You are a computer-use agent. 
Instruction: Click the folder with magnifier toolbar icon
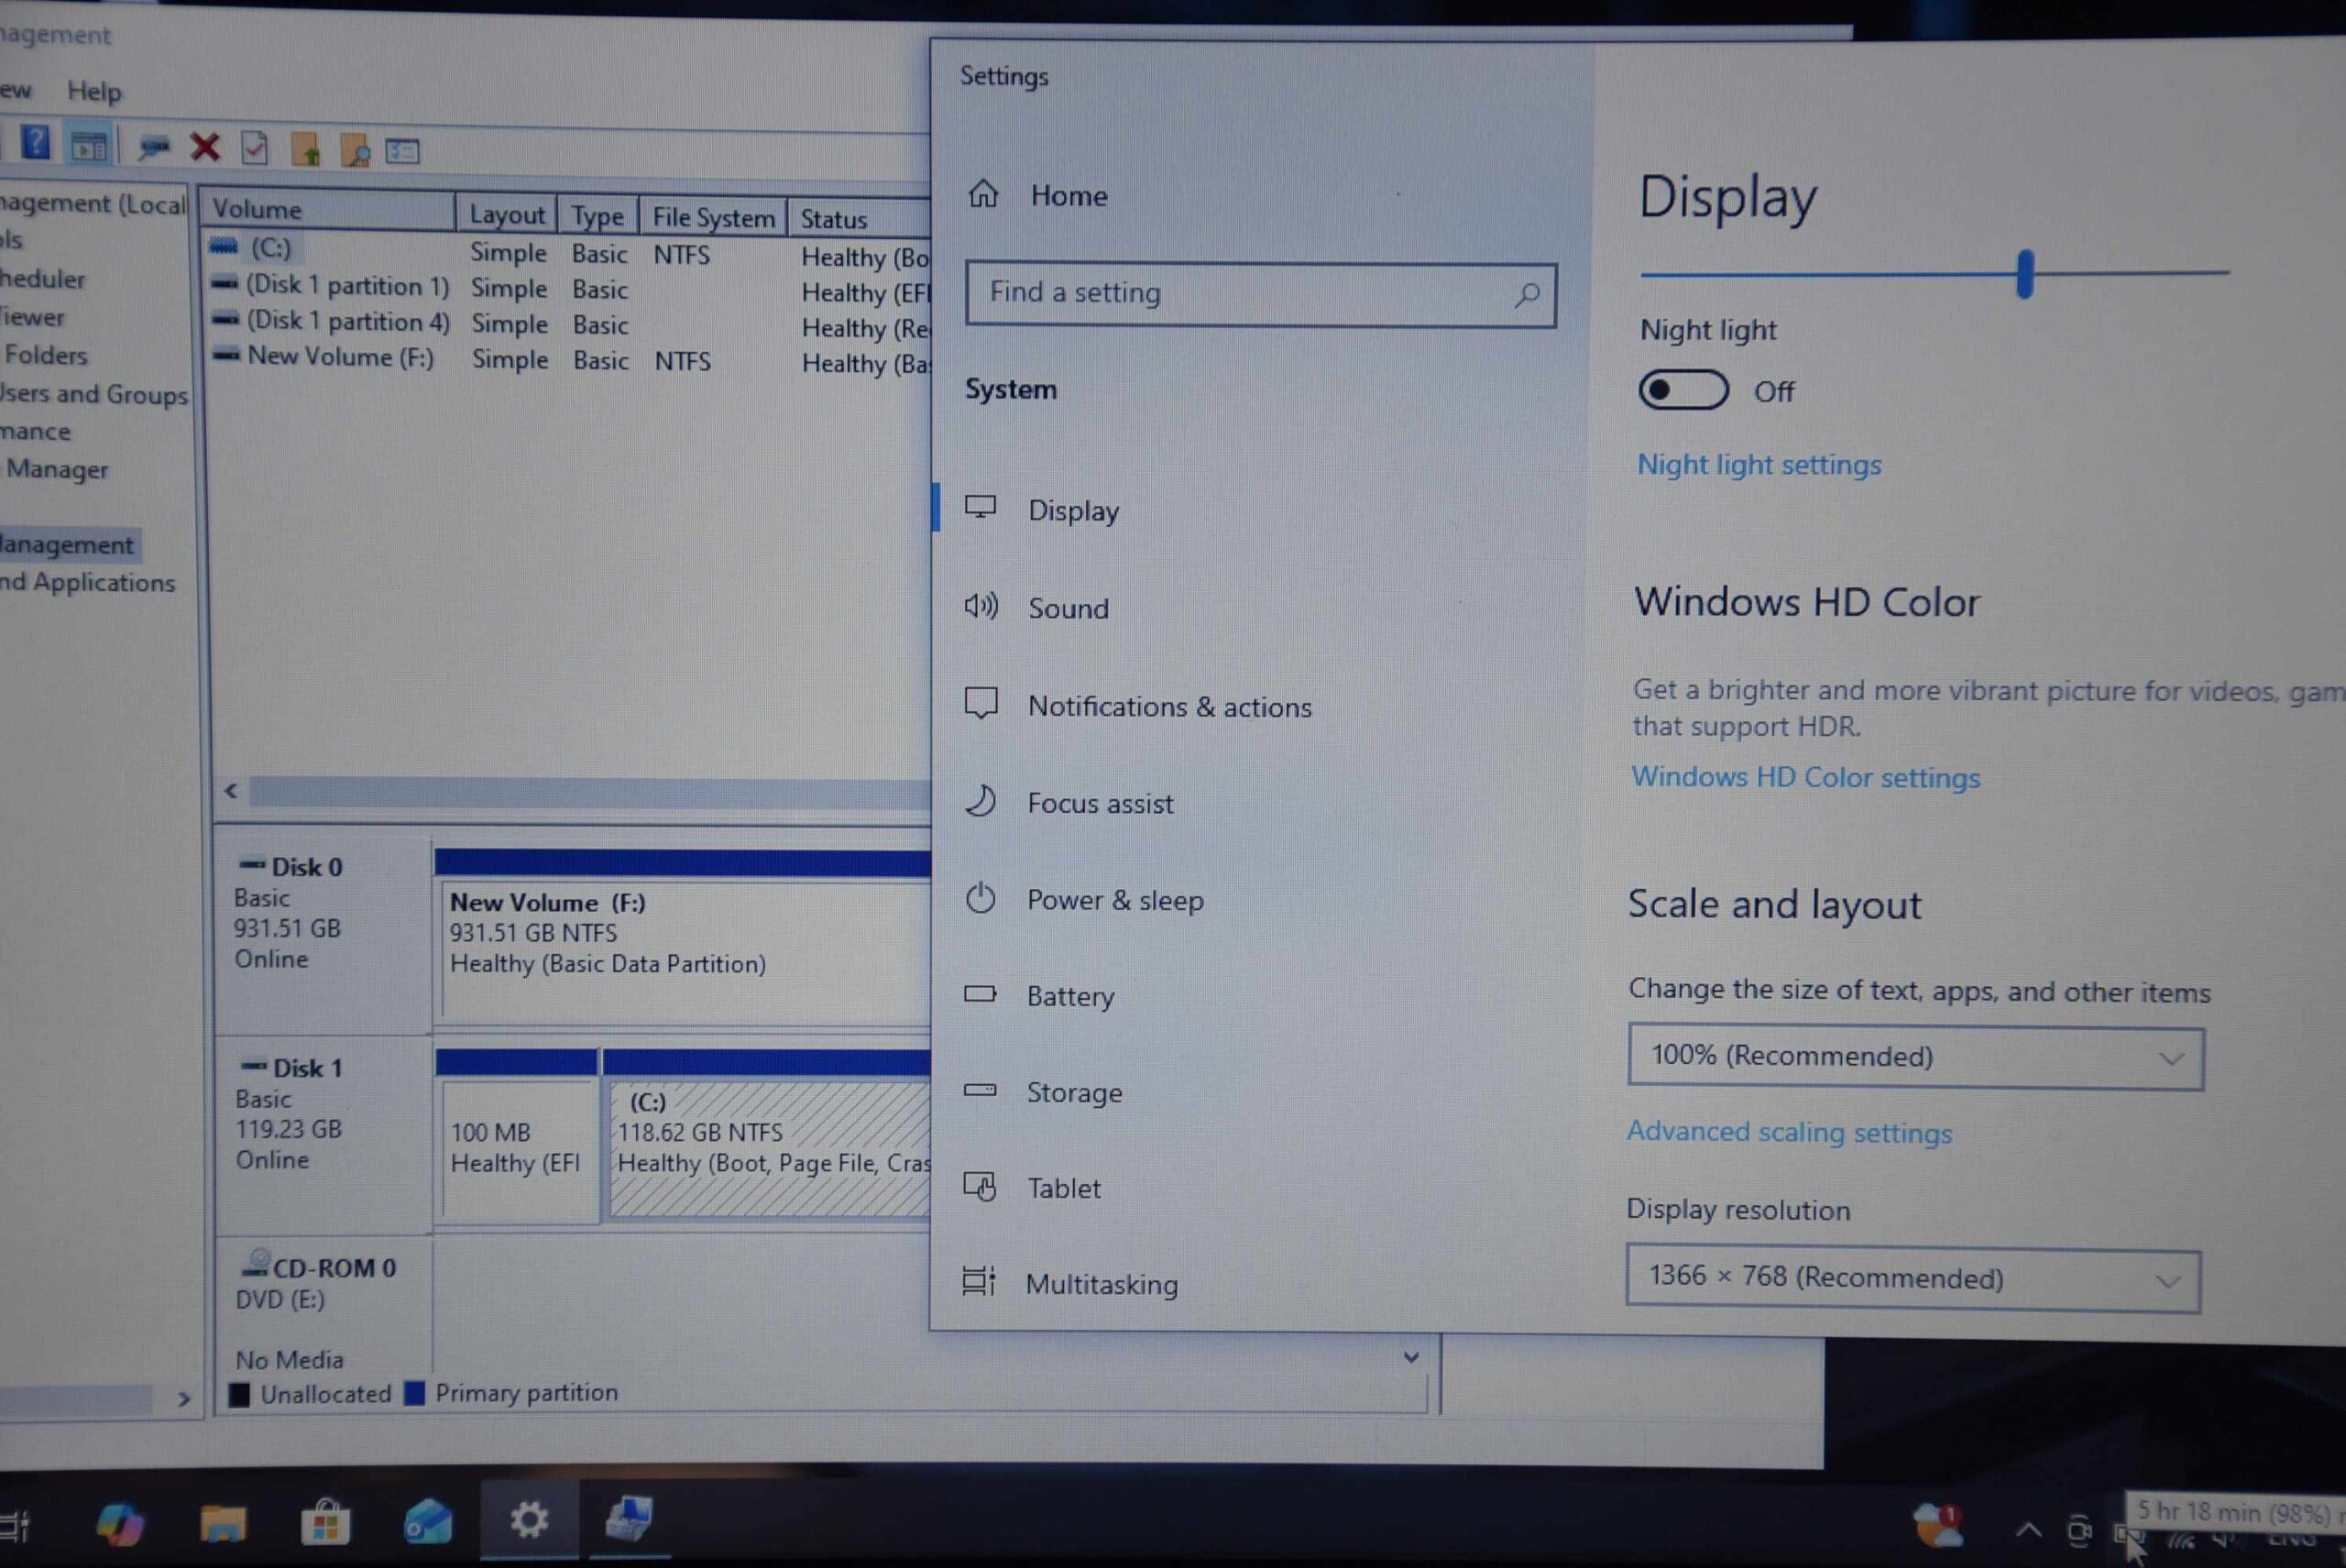(355, 151)
